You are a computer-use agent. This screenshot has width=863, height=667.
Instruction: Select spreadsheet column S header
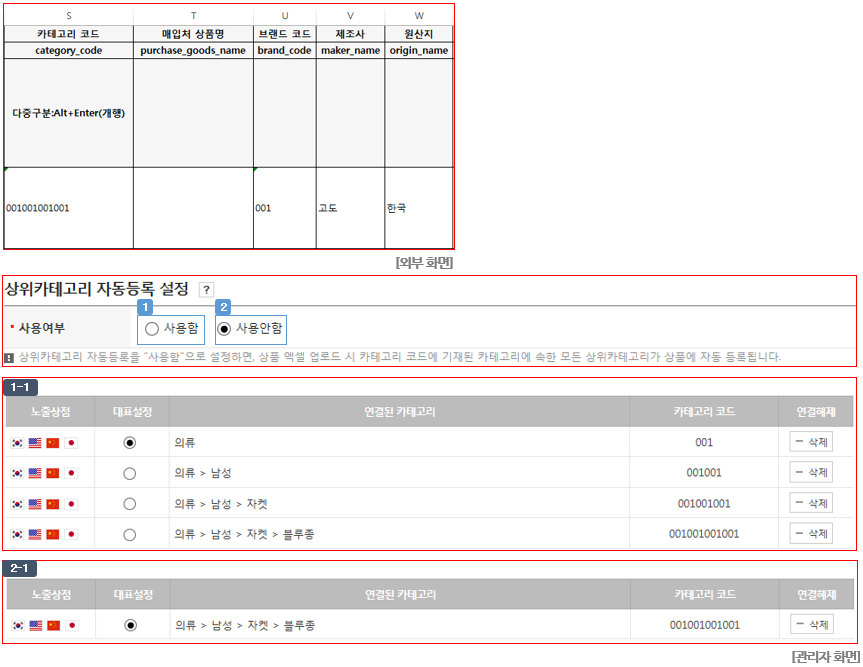point(69,15)
